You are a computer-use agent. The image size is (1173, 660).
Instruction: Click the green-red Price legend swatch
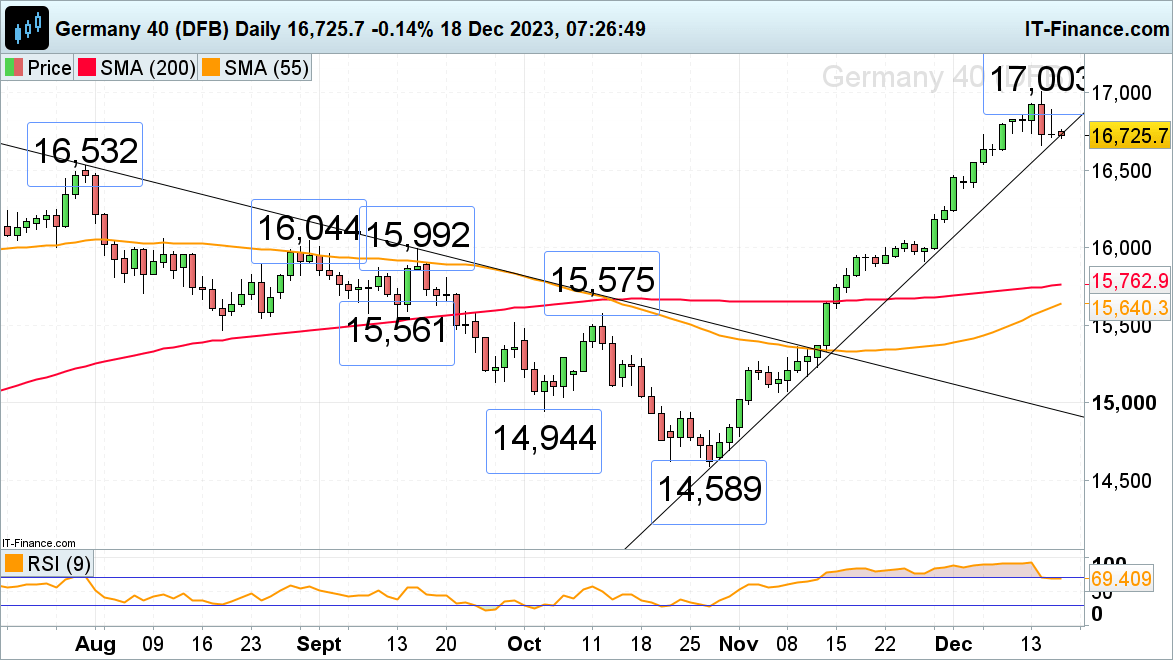tap(13, 68)
